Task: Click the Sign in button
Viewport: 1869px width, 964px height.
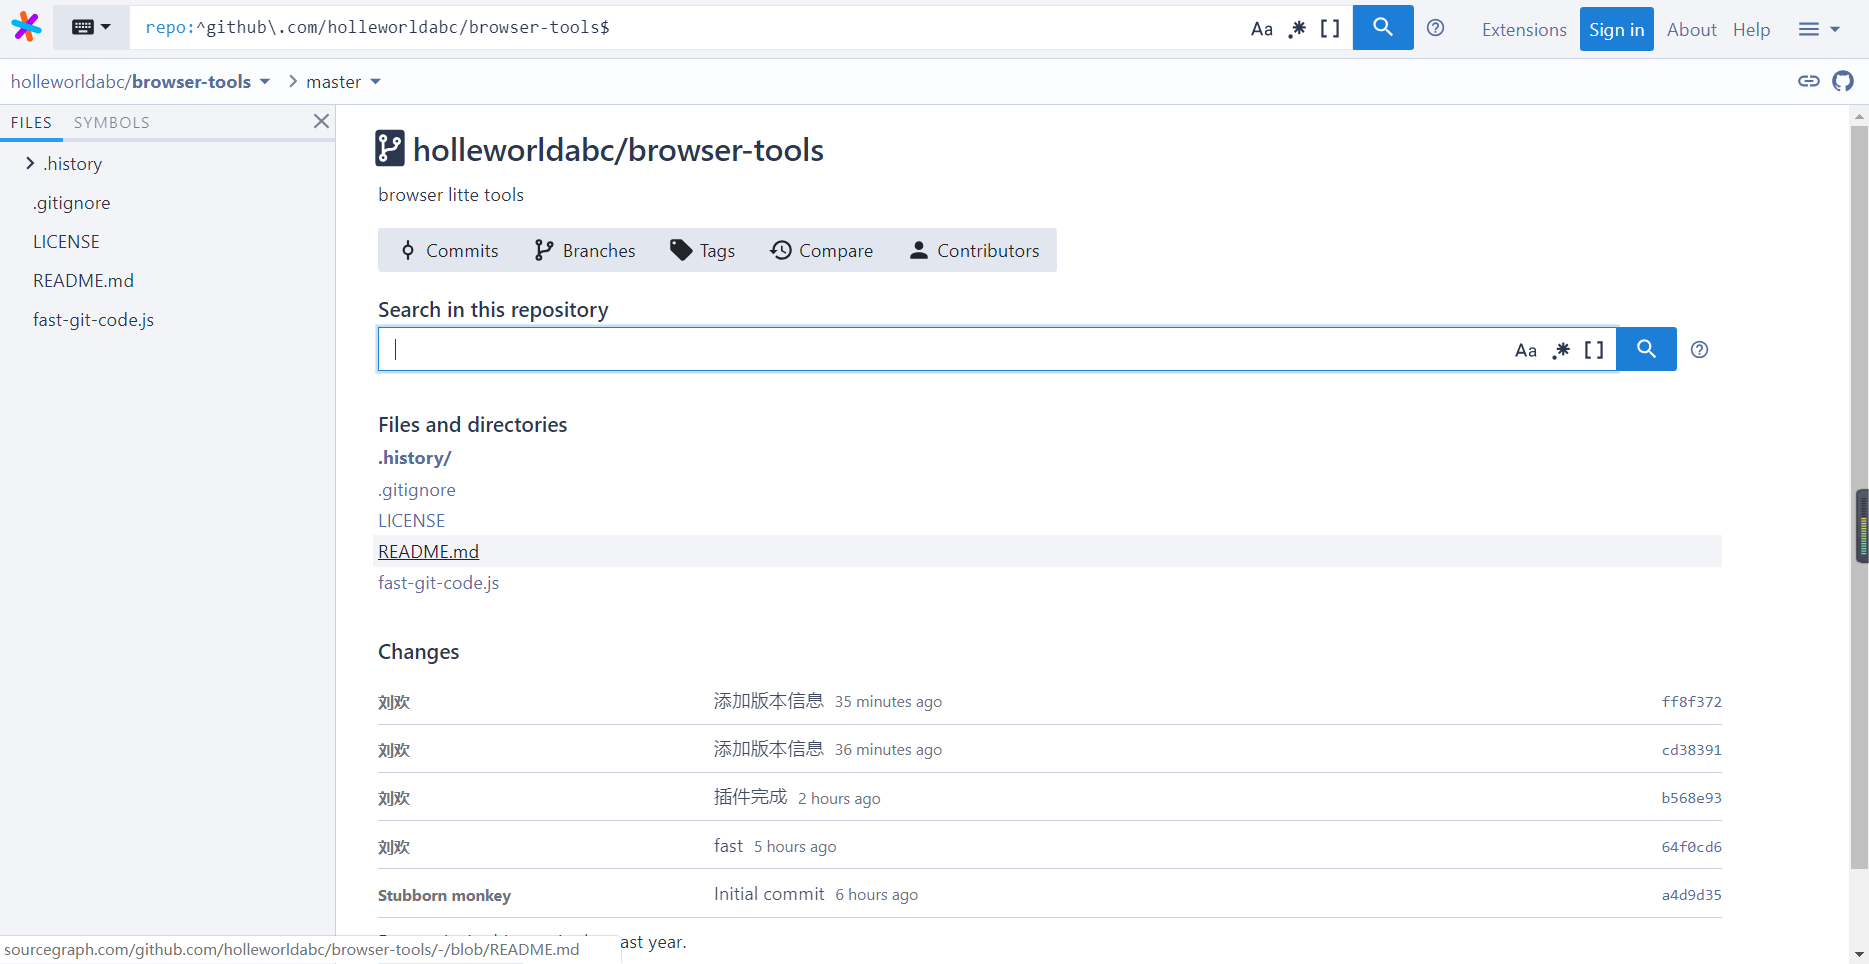Action: [x=1616, y=29]
